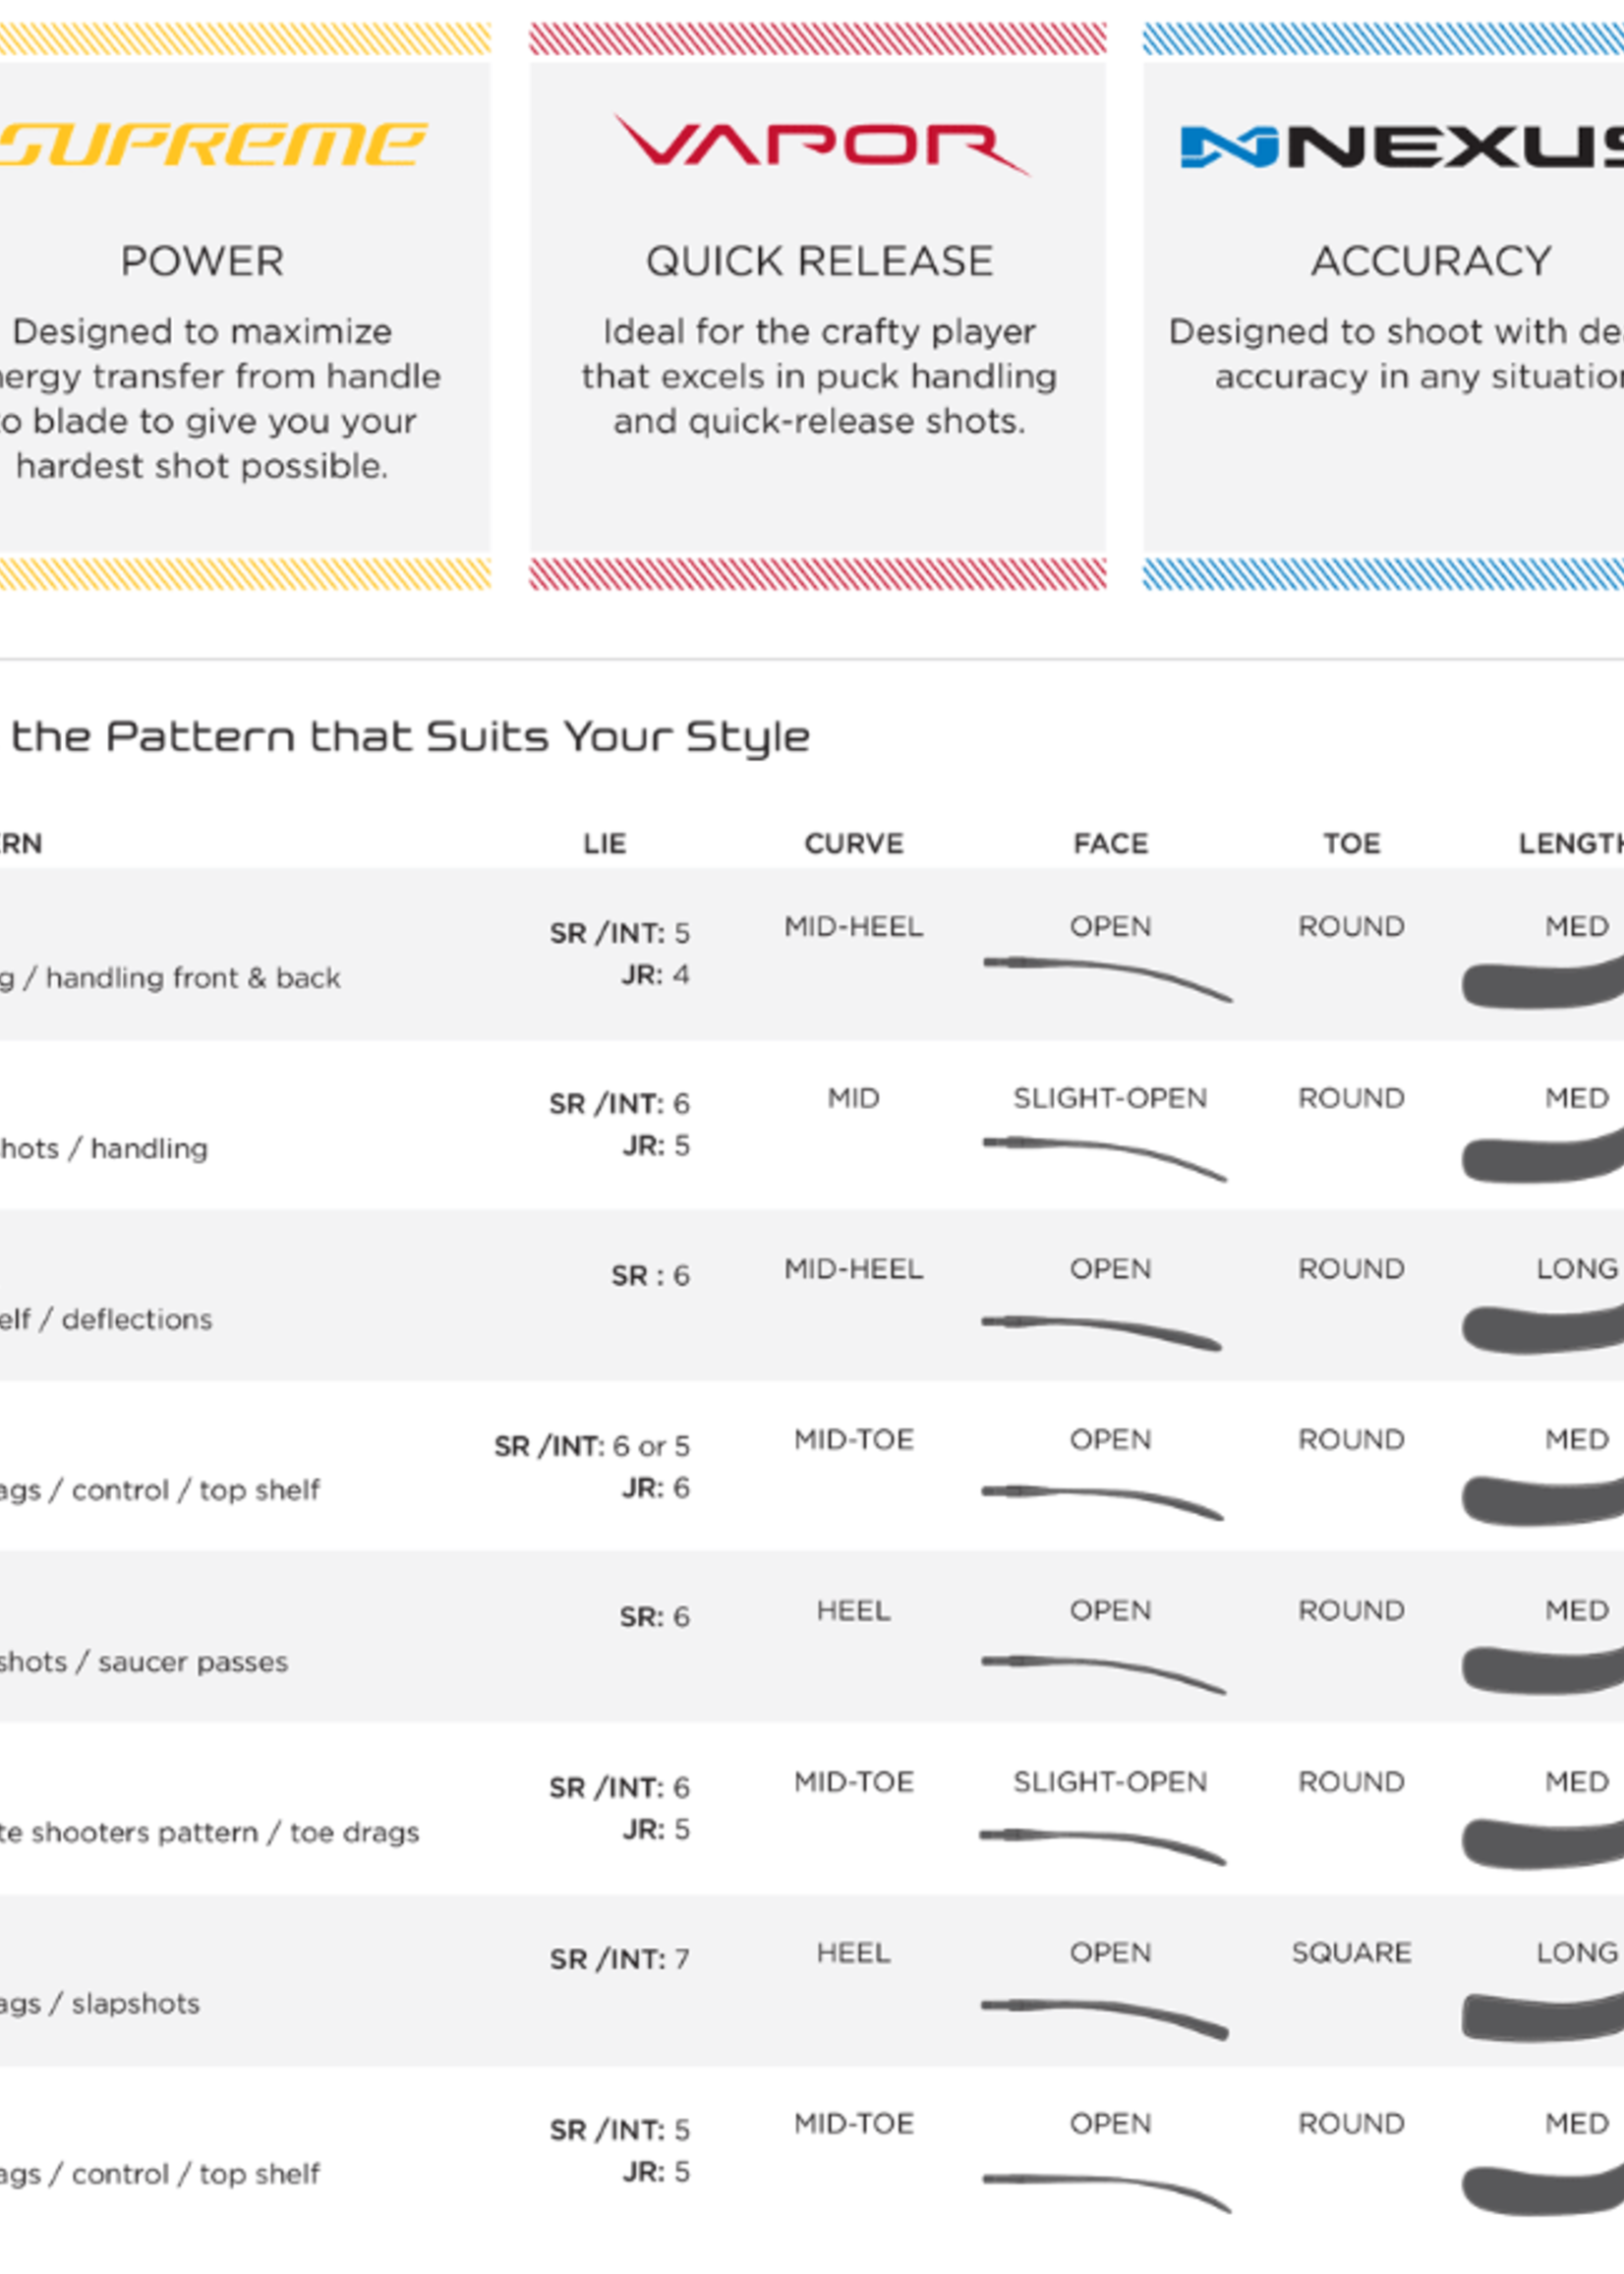Click the red Vapor logo
1624x2274 pixels.
click(820, 146)
